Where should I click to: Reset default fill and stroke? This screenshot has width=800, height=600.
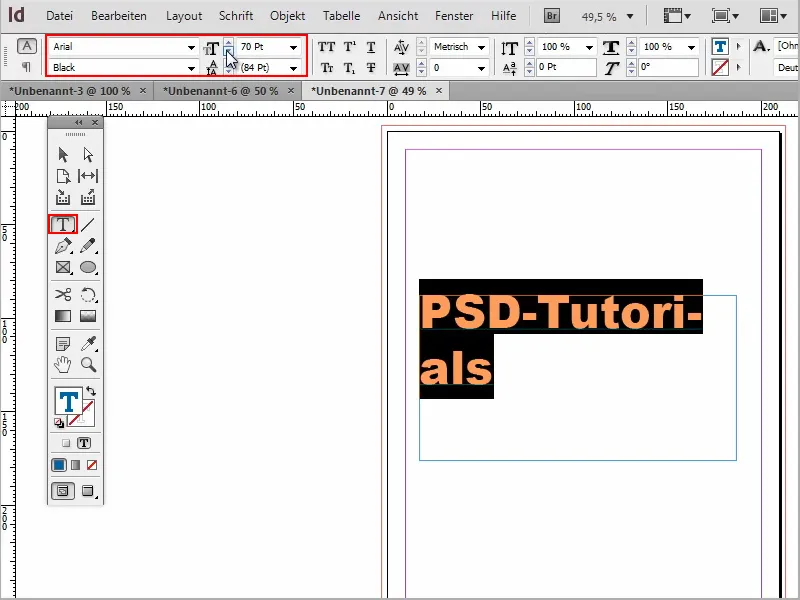[59, 423]
